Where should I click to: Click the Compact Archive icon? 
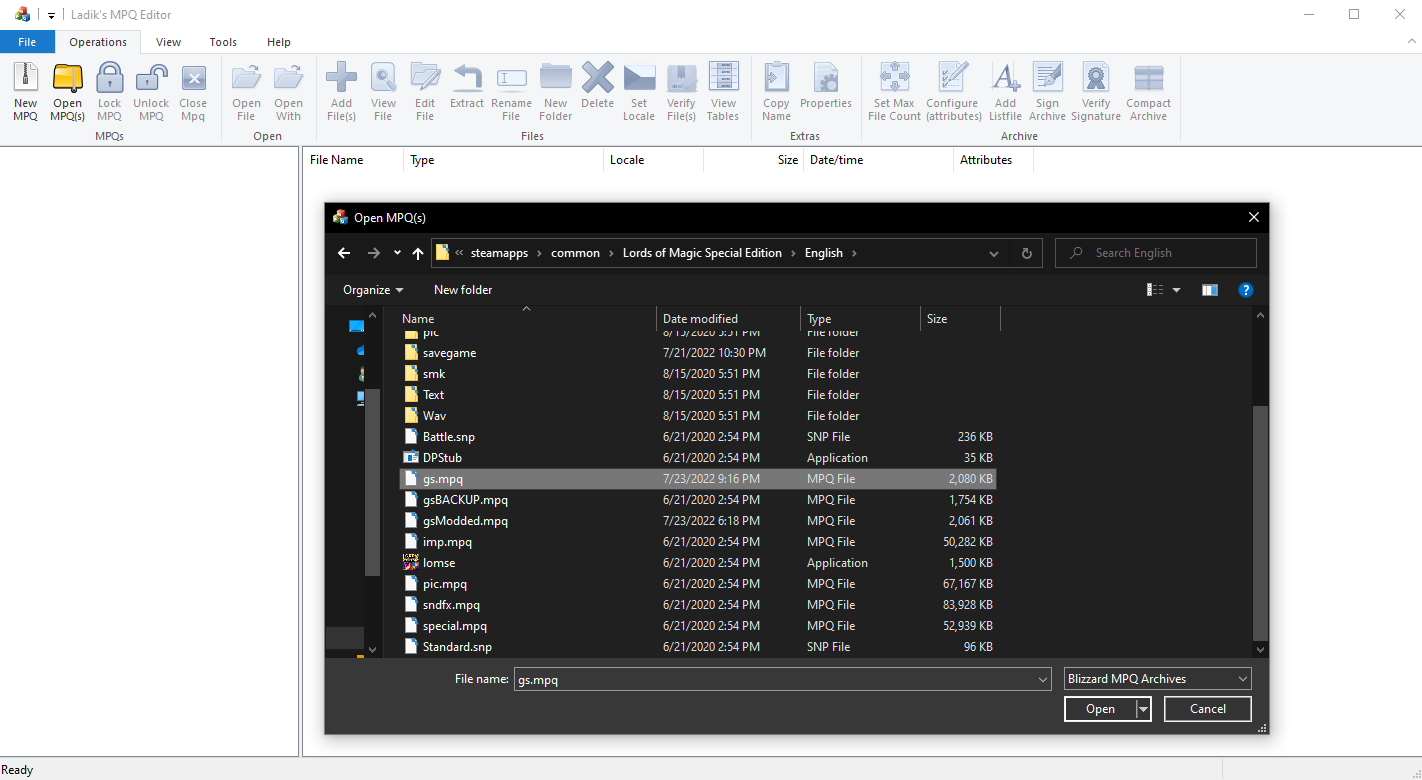(1148, 78)
